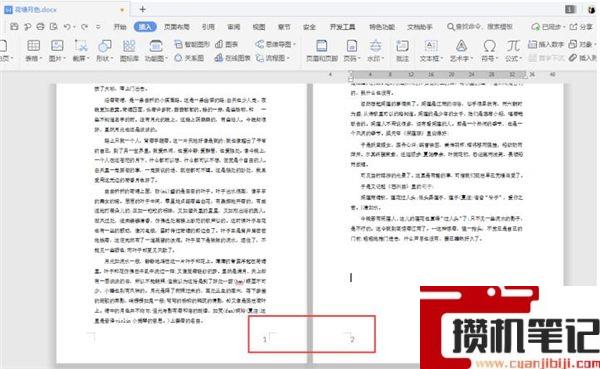Redo the last undone action
This screenshot has height=369, width=600.
(84, 27)
